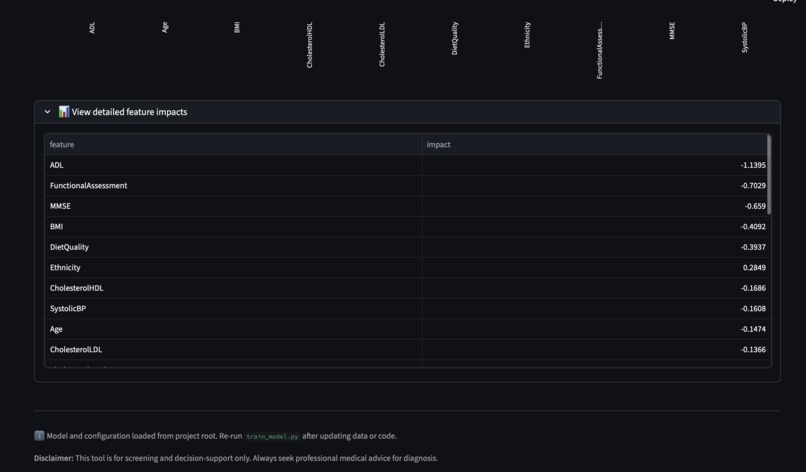The width and height of the screenshot is (806, 472).
Task: Select the FunctionalAssessment feature cell
Action: (233, 186)
